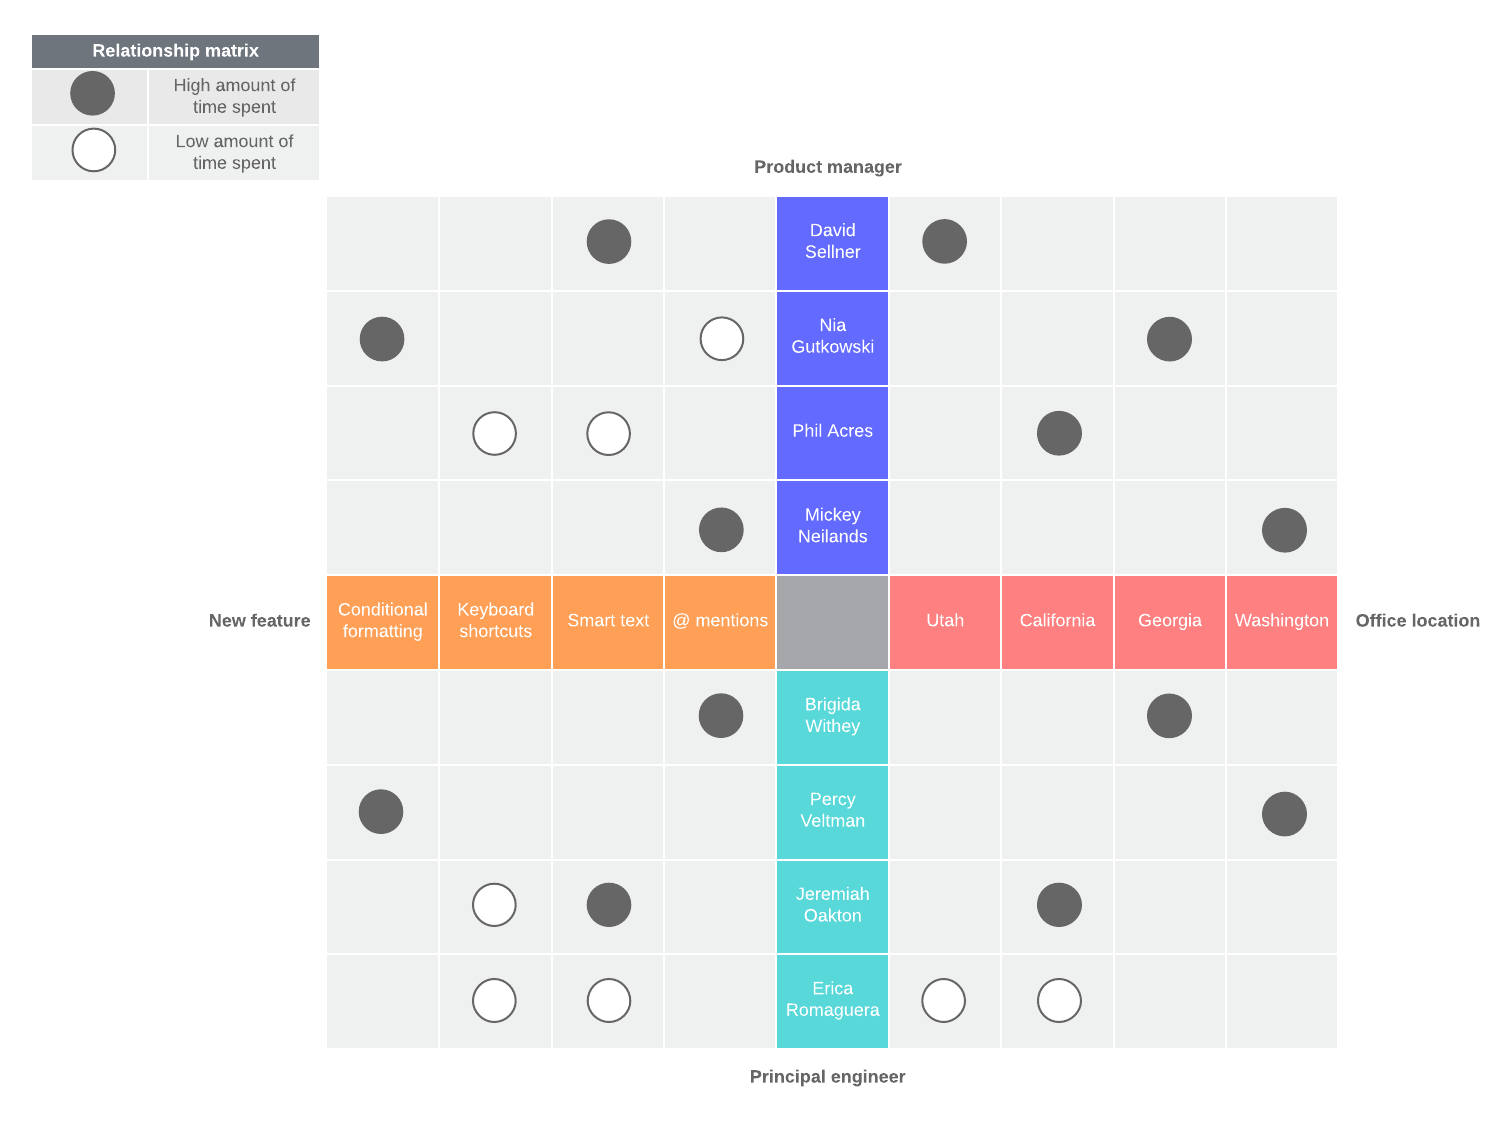Click the Nia Gutkowski product manager cell
Screen dimensions: 1511x1129
click(x=832, y=337)
